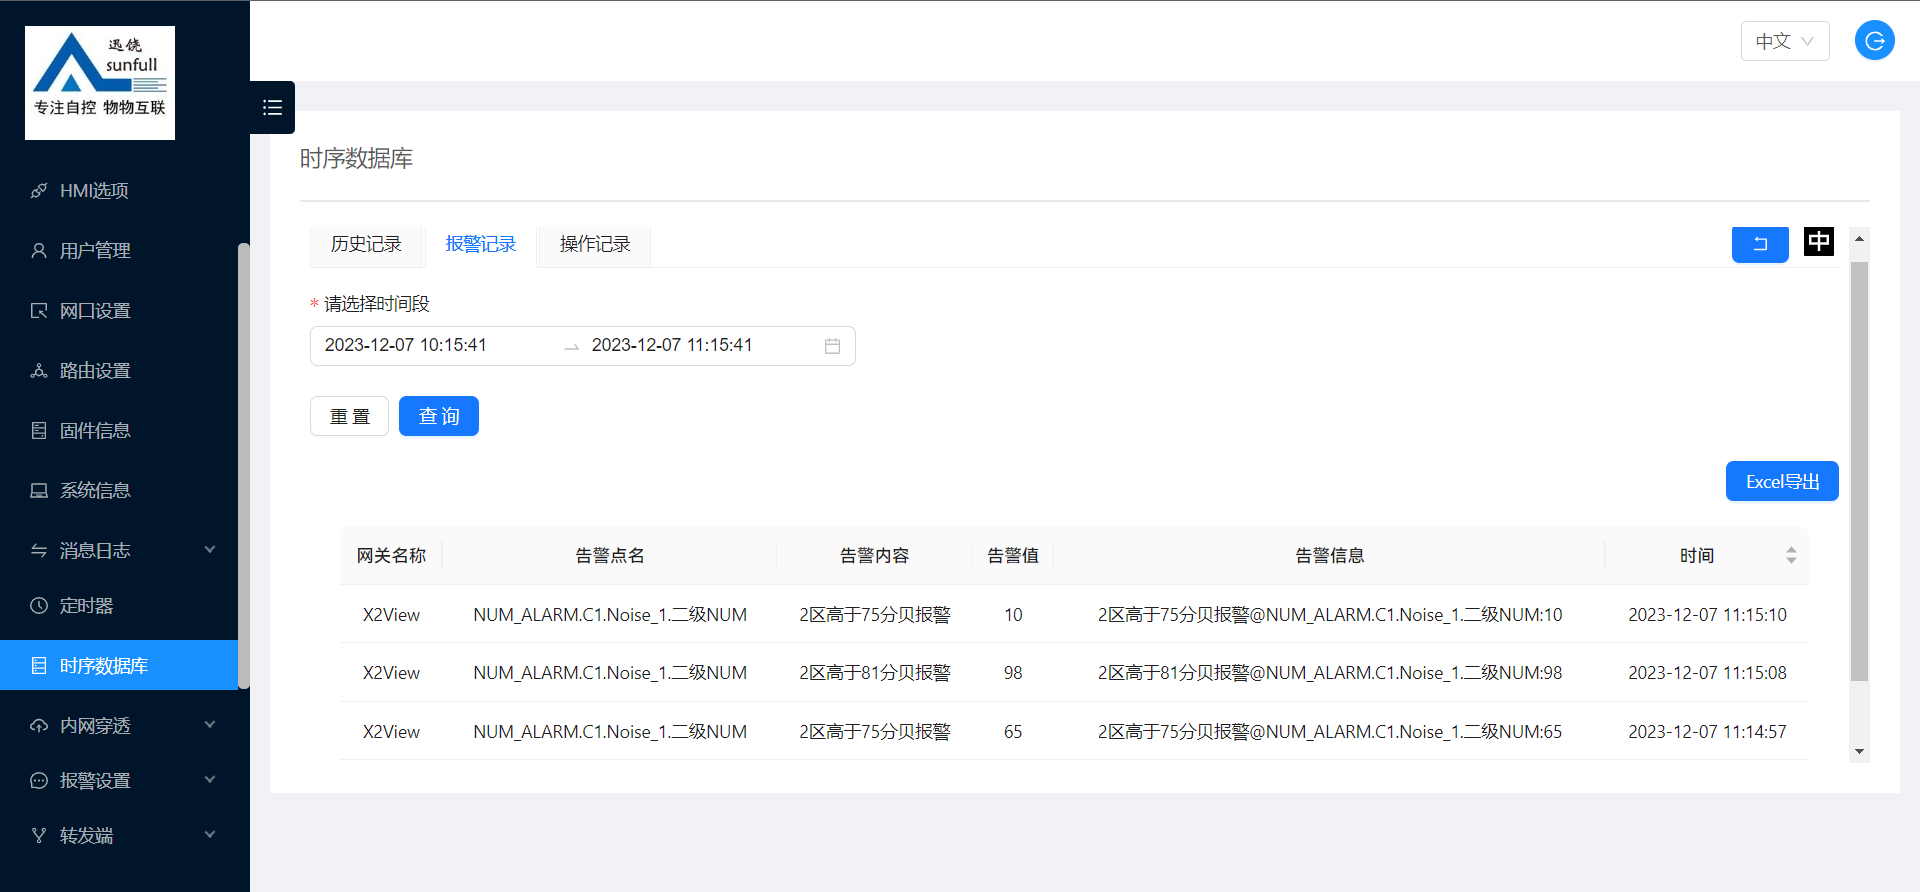Click the Excel导出 export button
This screenshot has height=892, width=1920.
point(1782,481)
